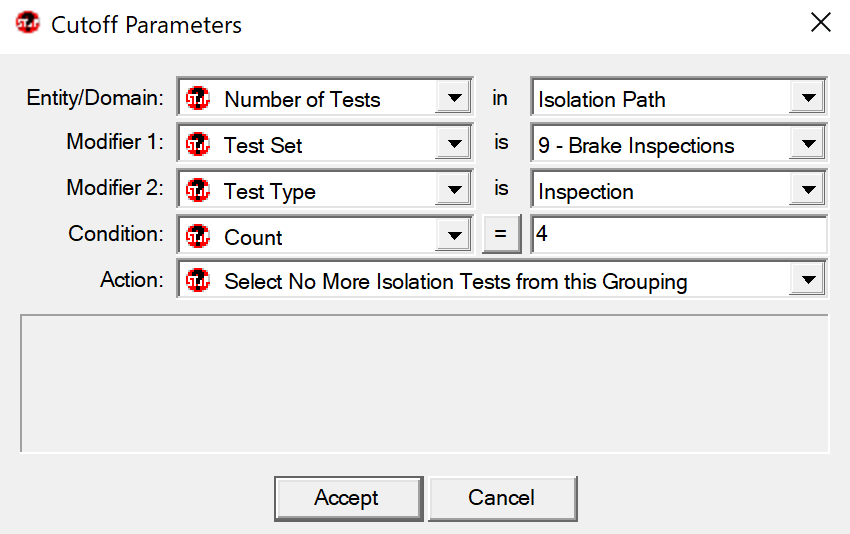The image size is (850, 534).
Task: Click the Count condition icon
Action: (198, 236)
